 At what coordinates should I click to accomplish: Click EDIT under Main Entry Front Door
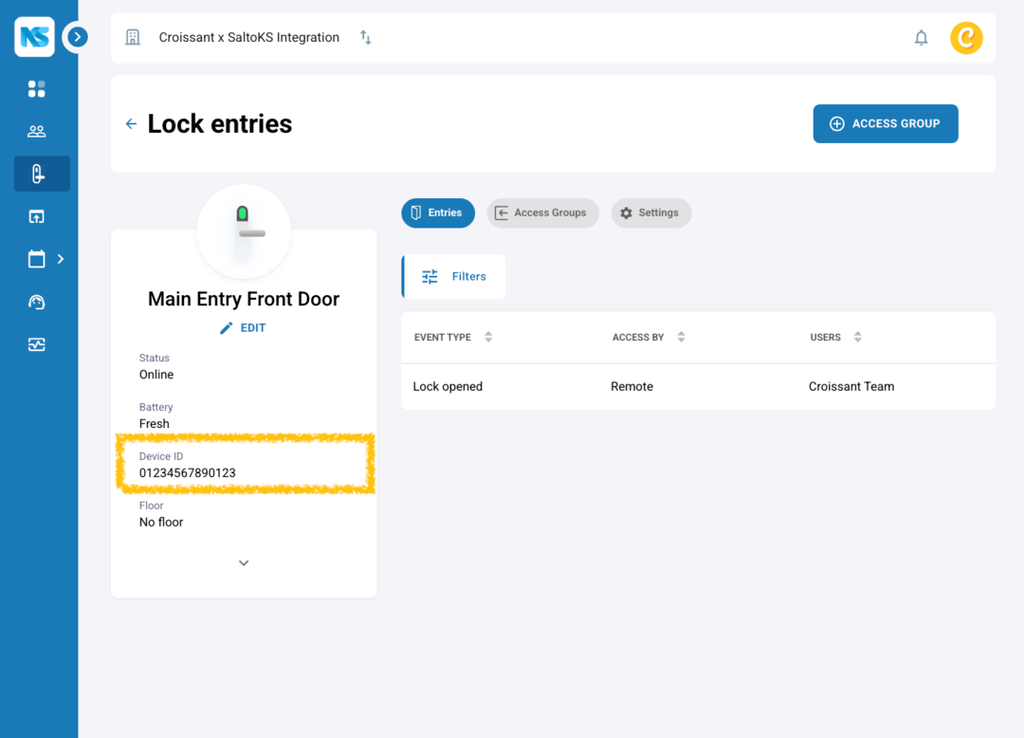click(x=243, y=328)
